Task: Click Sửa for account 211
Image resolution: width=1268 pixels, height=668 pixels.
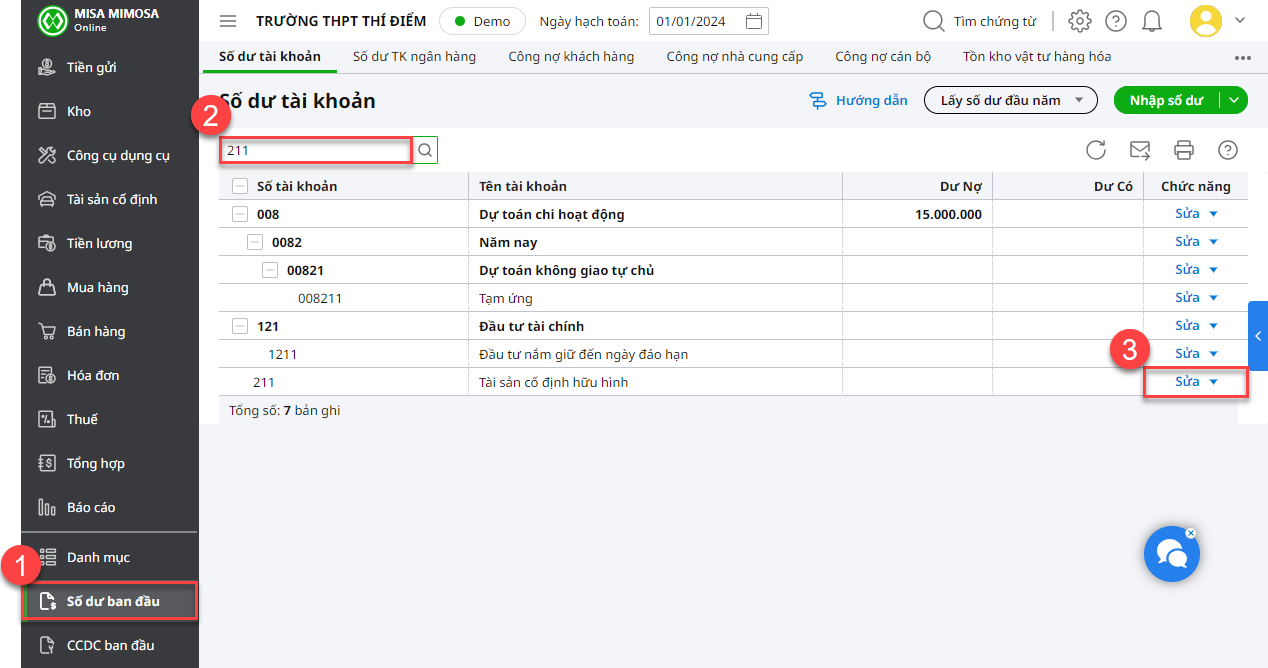Action: [x=1187, y=382]
